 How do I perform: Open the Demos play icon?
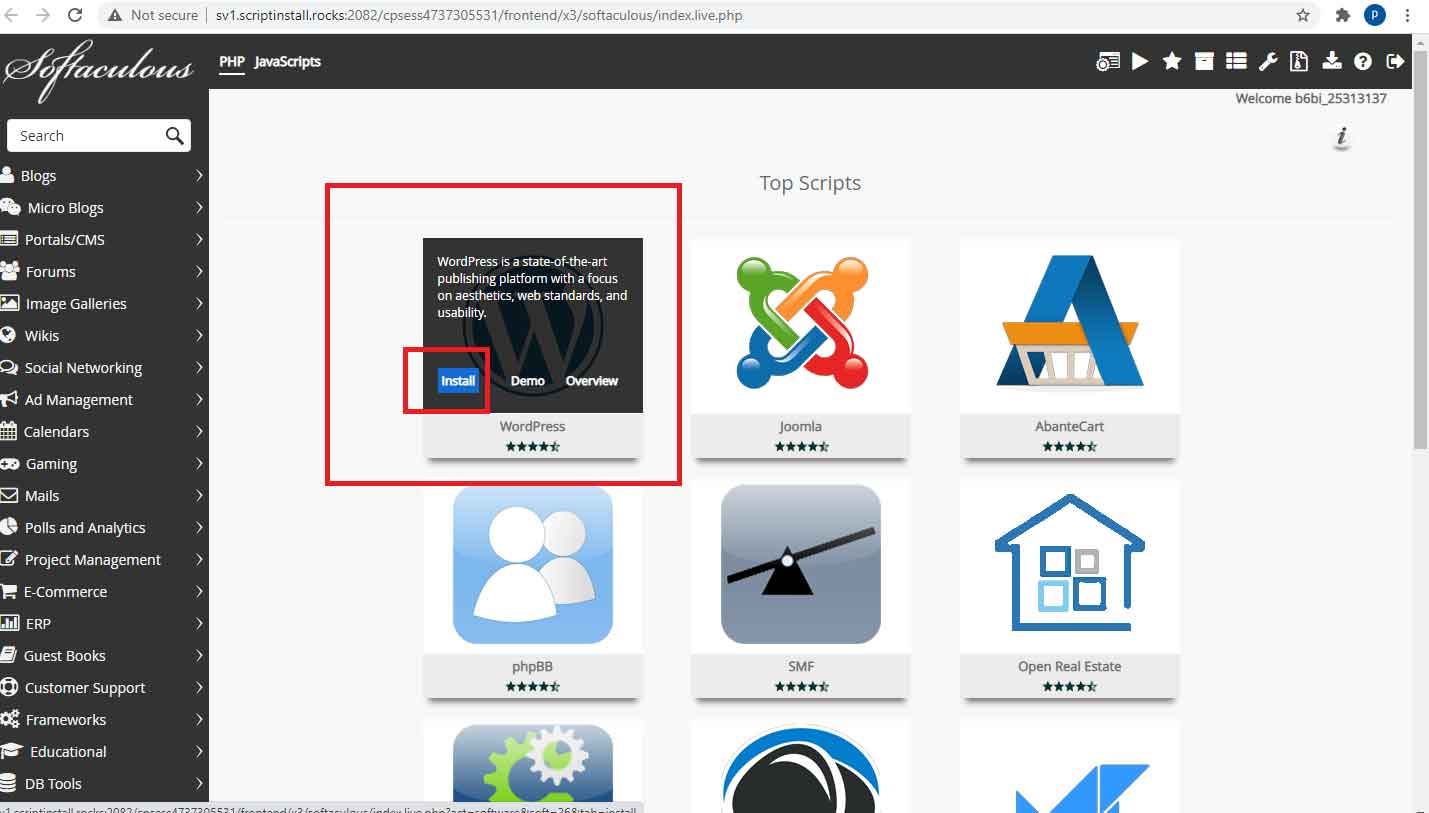[x=1140, y=61]
